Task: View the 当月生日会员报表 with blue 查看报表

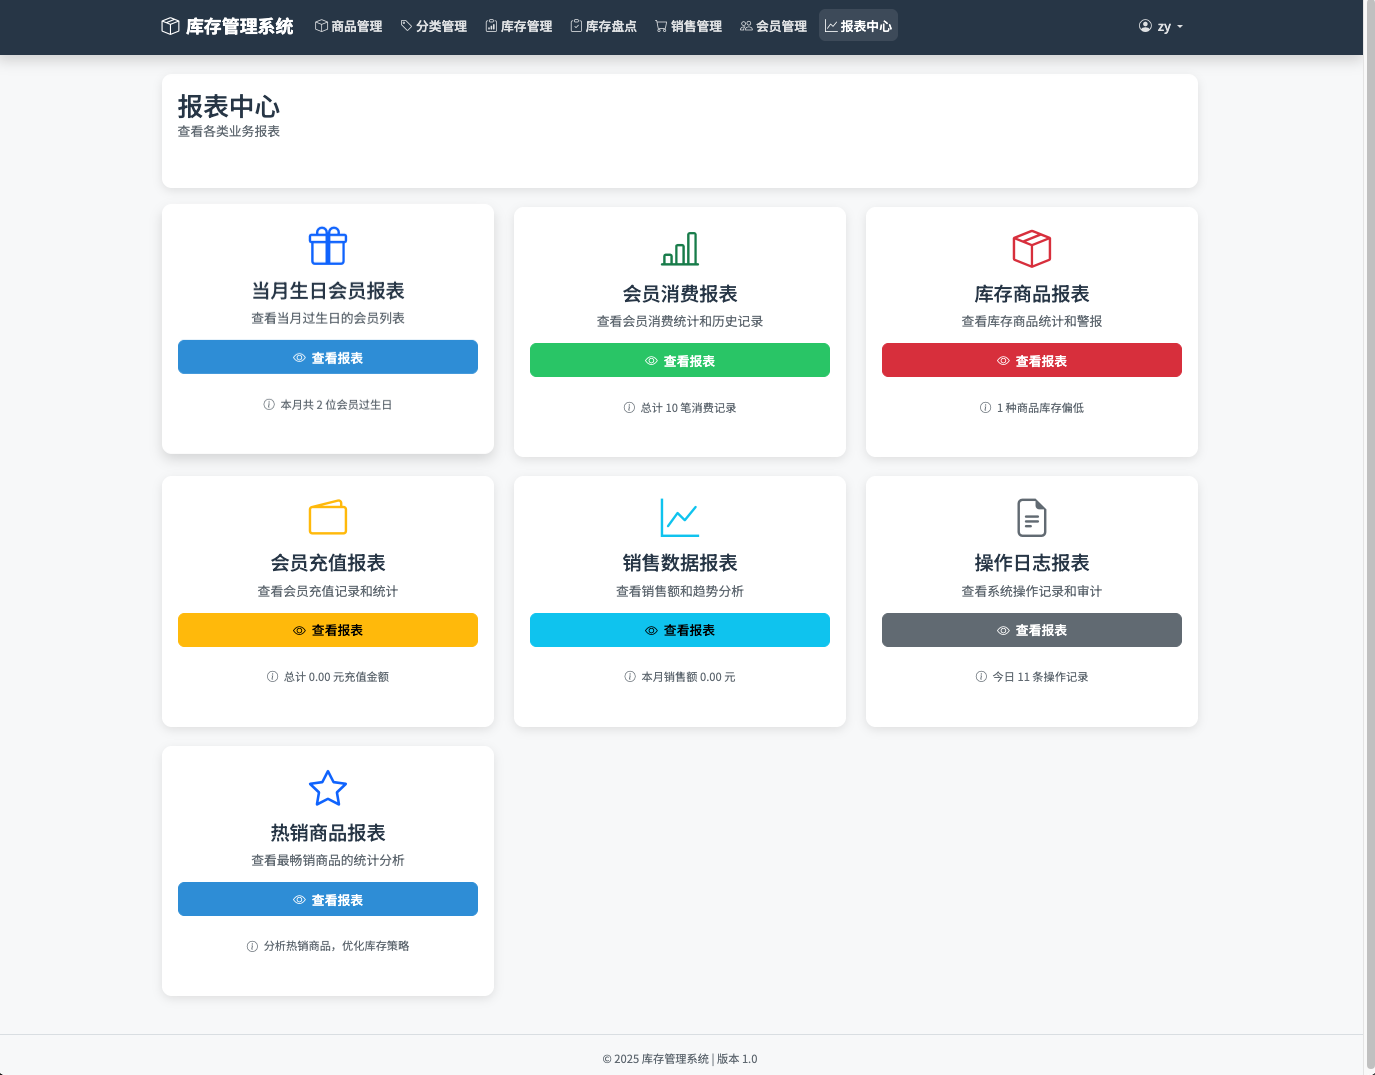Action: point(328,357)
